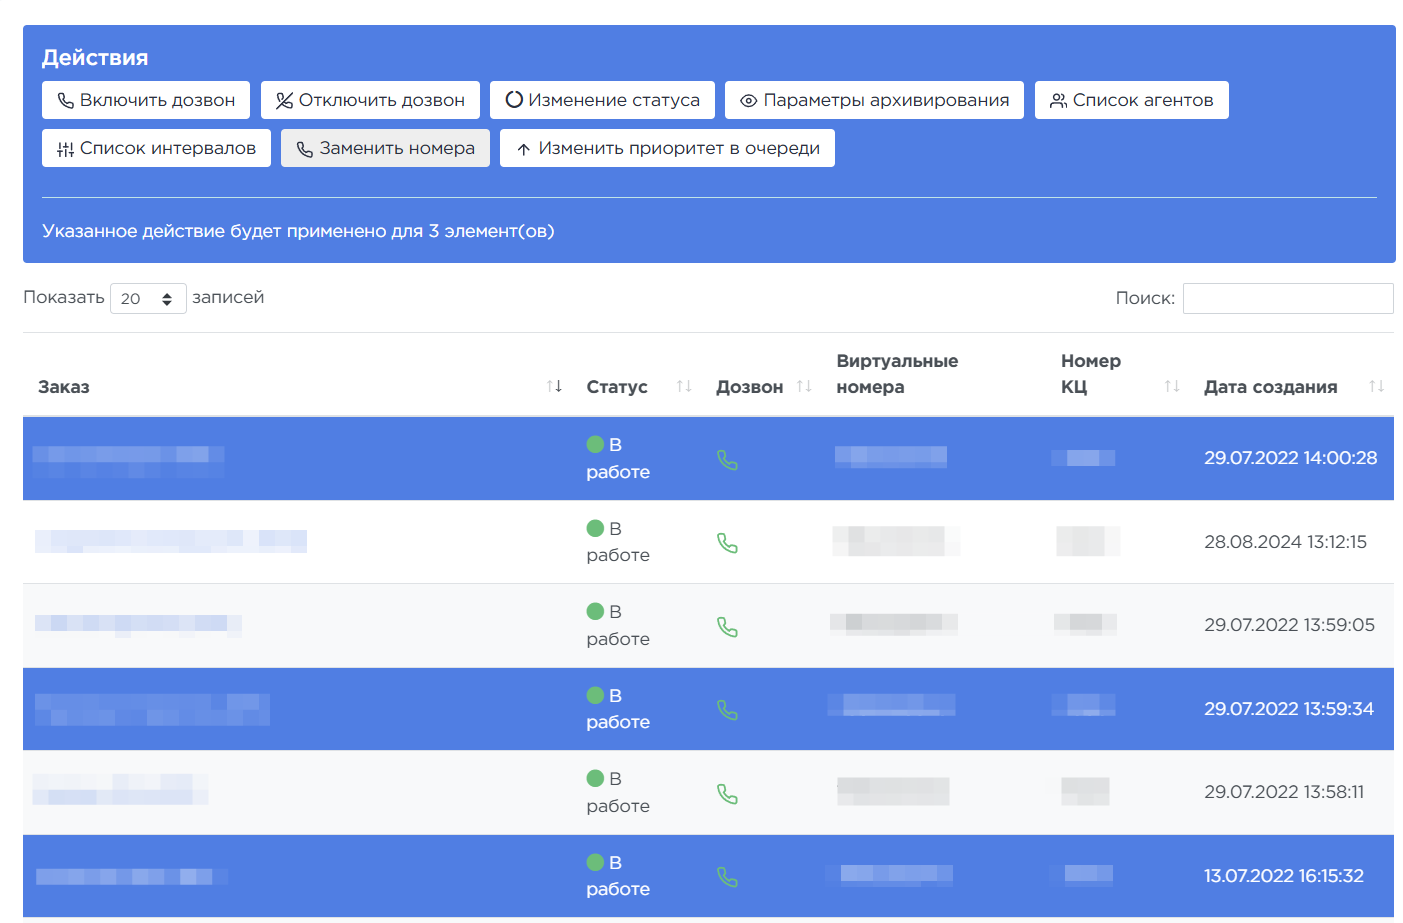
Task: Click the phone icon in the 29.07.2022 13:58:11 row
Action: (x=727, y=794)
